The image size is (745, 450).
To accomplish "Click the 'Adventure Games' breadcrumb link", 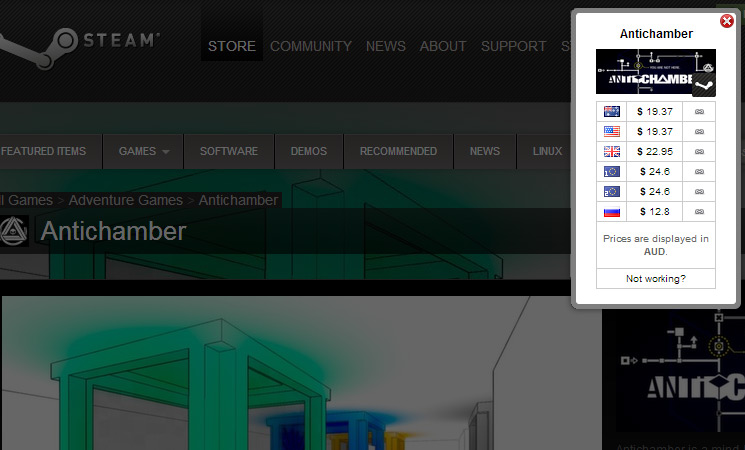I will click(x=125, y=200).
